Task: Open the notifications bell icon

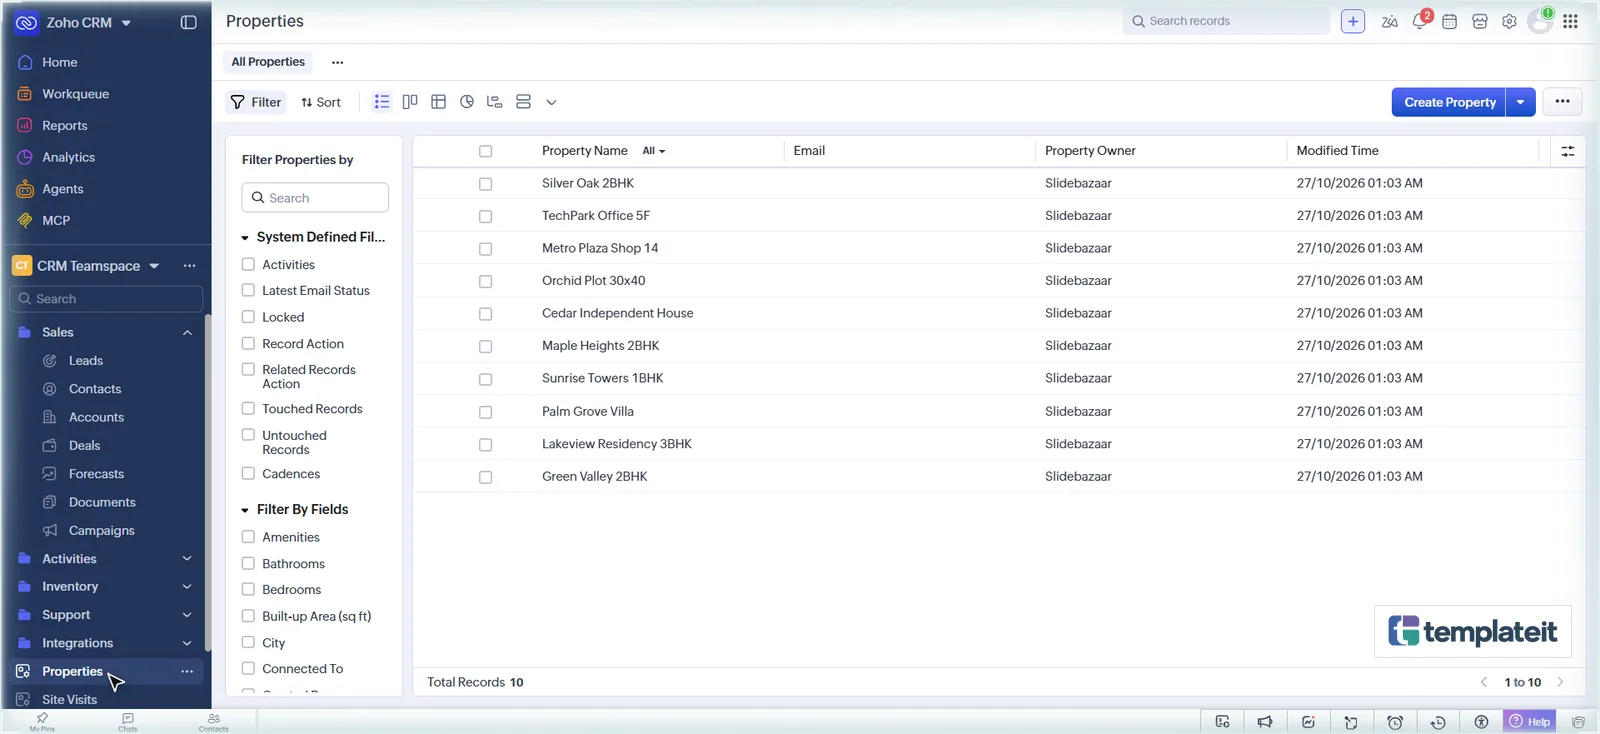Action: [1419, 21]
